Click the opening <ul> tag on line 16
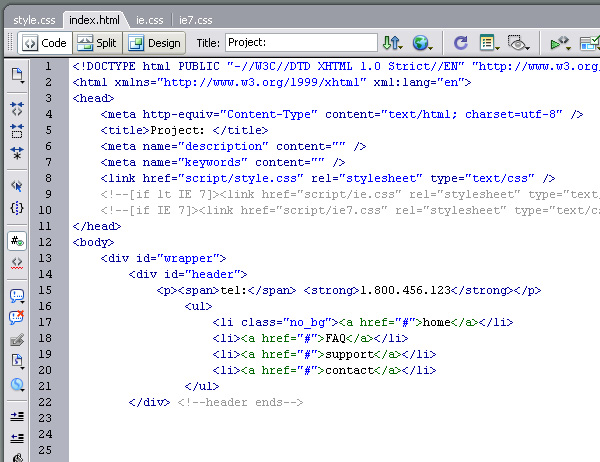600x462 pixels. [x=198, y=307]
